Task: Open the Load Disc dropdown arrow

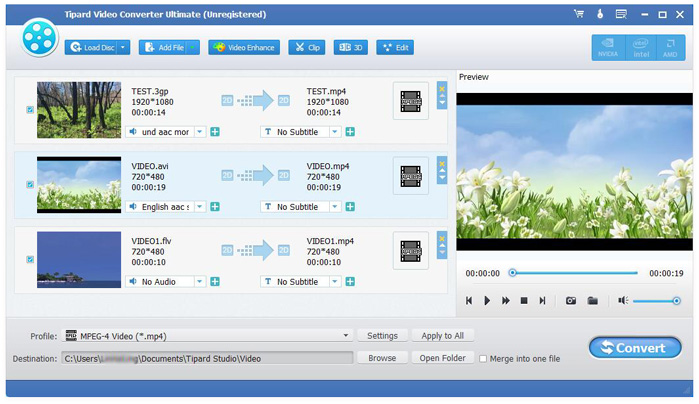Action: tap(123, 47)
